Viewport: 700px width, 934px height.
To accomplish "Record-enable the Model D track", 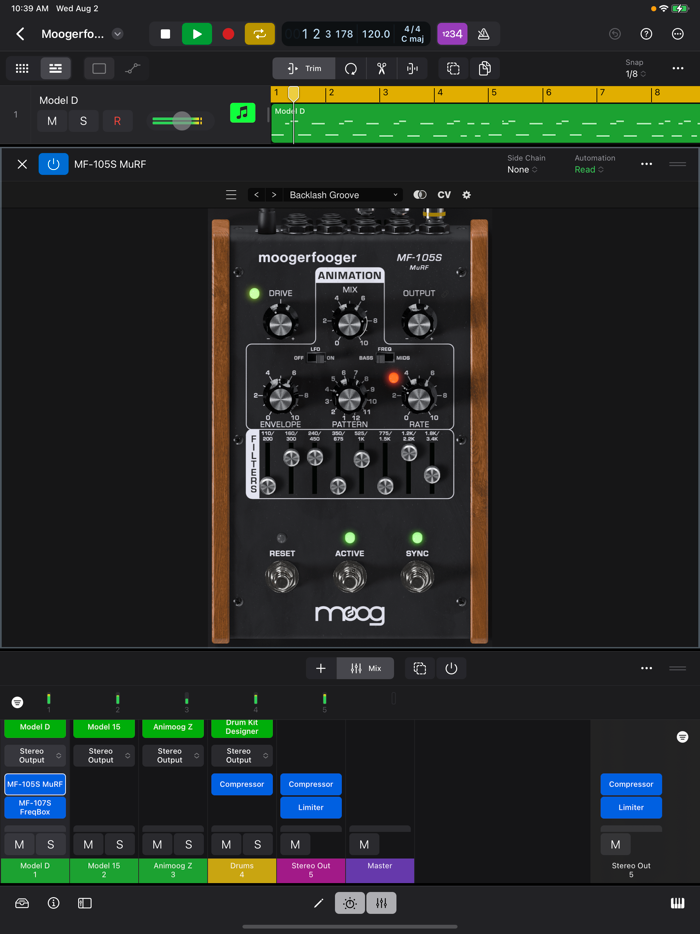I will (x=117, y=121).
